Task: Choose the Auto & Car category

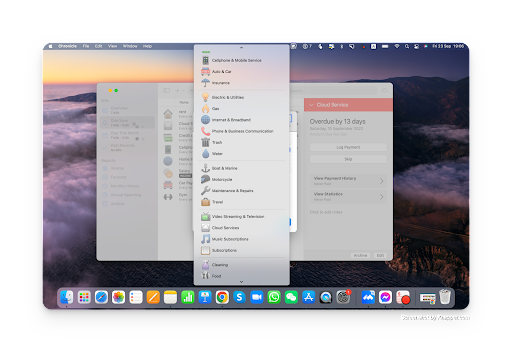Action: [x=242, y=72]
